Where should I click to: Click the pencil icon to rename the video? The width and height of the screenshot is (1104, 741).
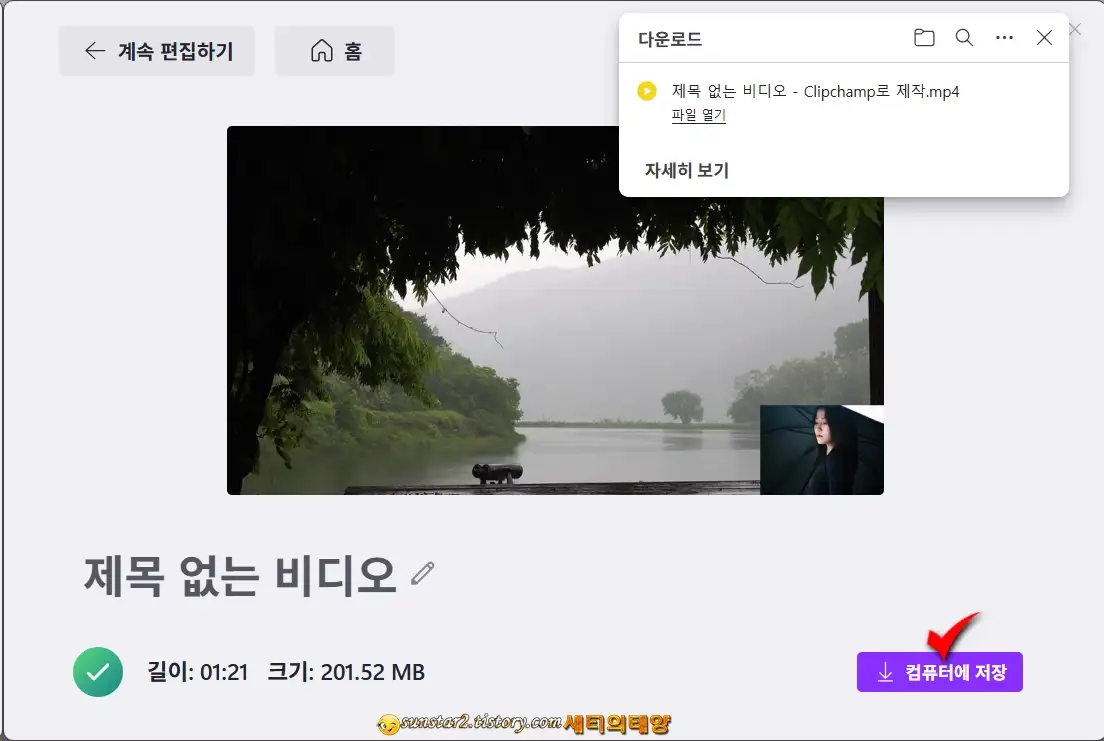tap(424, 572)
